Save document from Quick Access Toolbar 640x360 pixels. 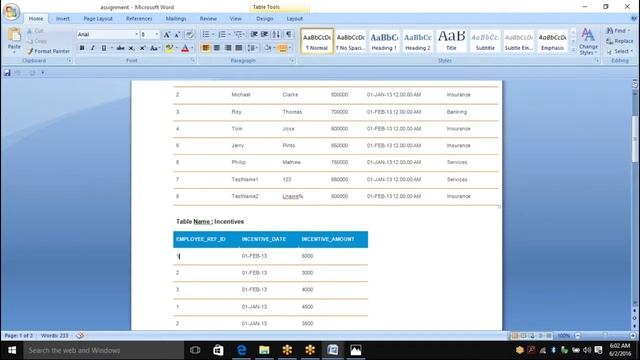[x=7, y=73]
